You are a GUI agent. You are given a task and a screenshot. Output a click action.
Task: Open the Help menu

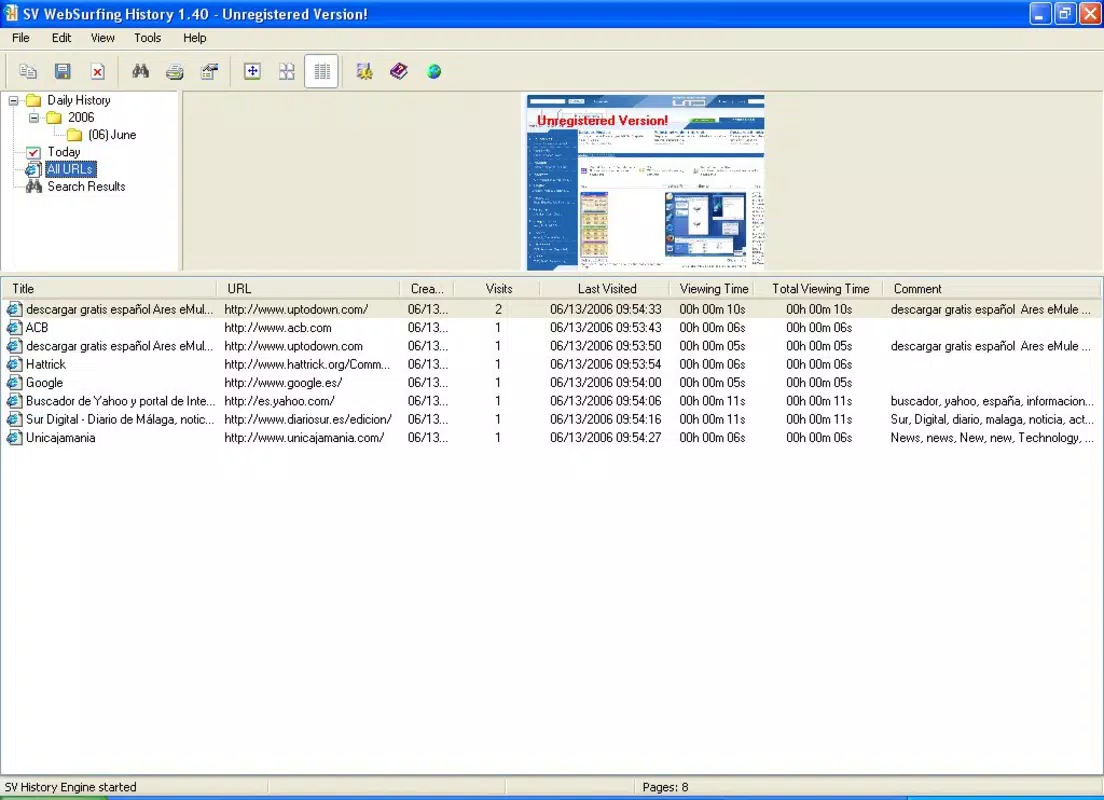(x=194, y=38)
